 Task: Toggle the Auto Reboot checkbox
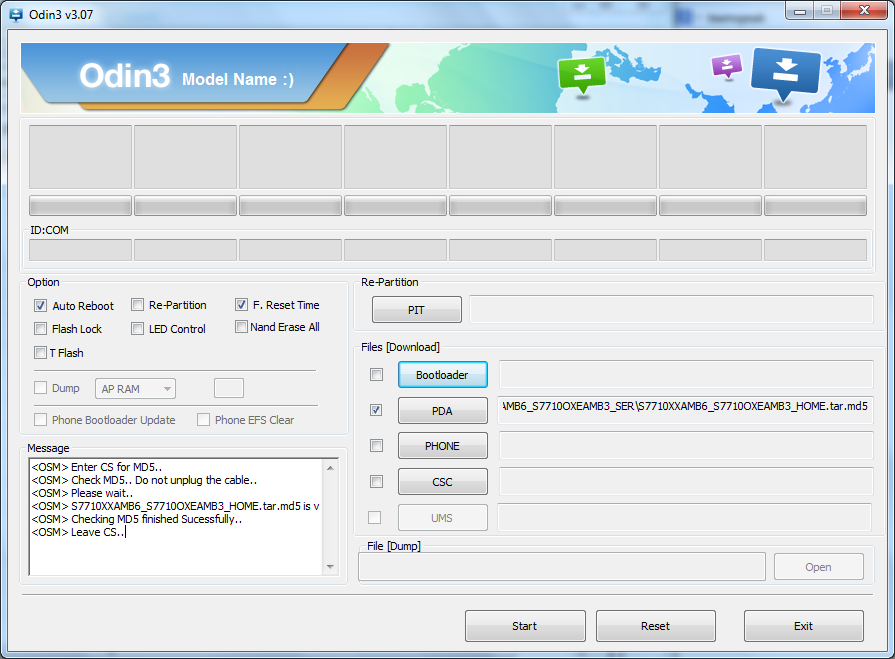click(x=40, y=306)
